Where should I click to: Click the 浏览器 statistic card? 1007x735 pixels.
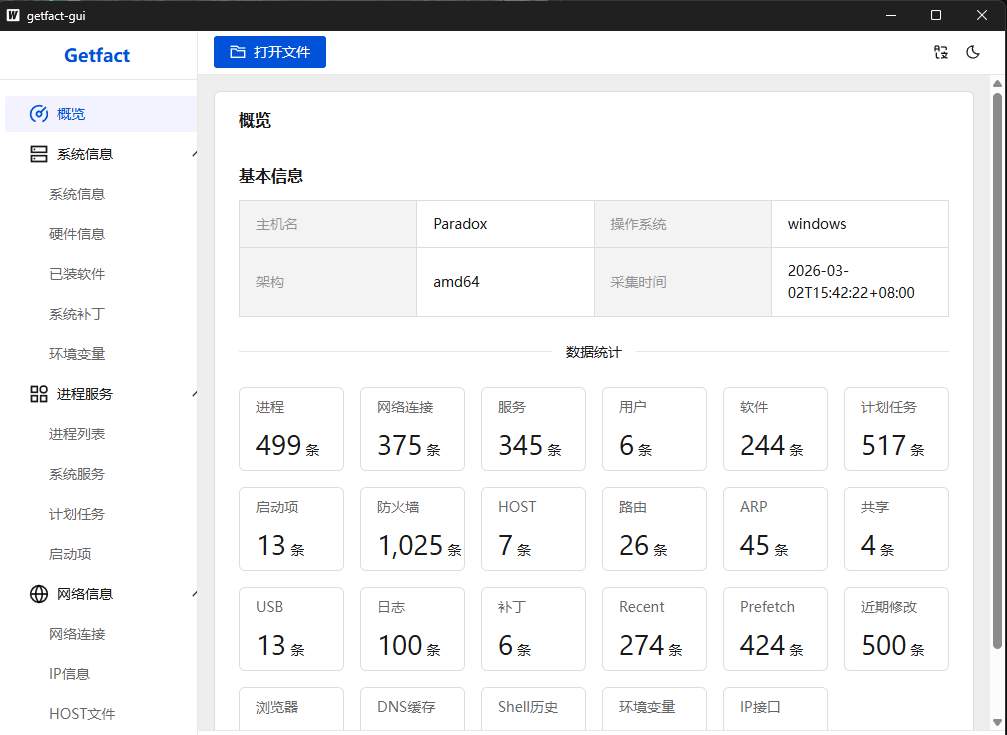pos(292,710)
